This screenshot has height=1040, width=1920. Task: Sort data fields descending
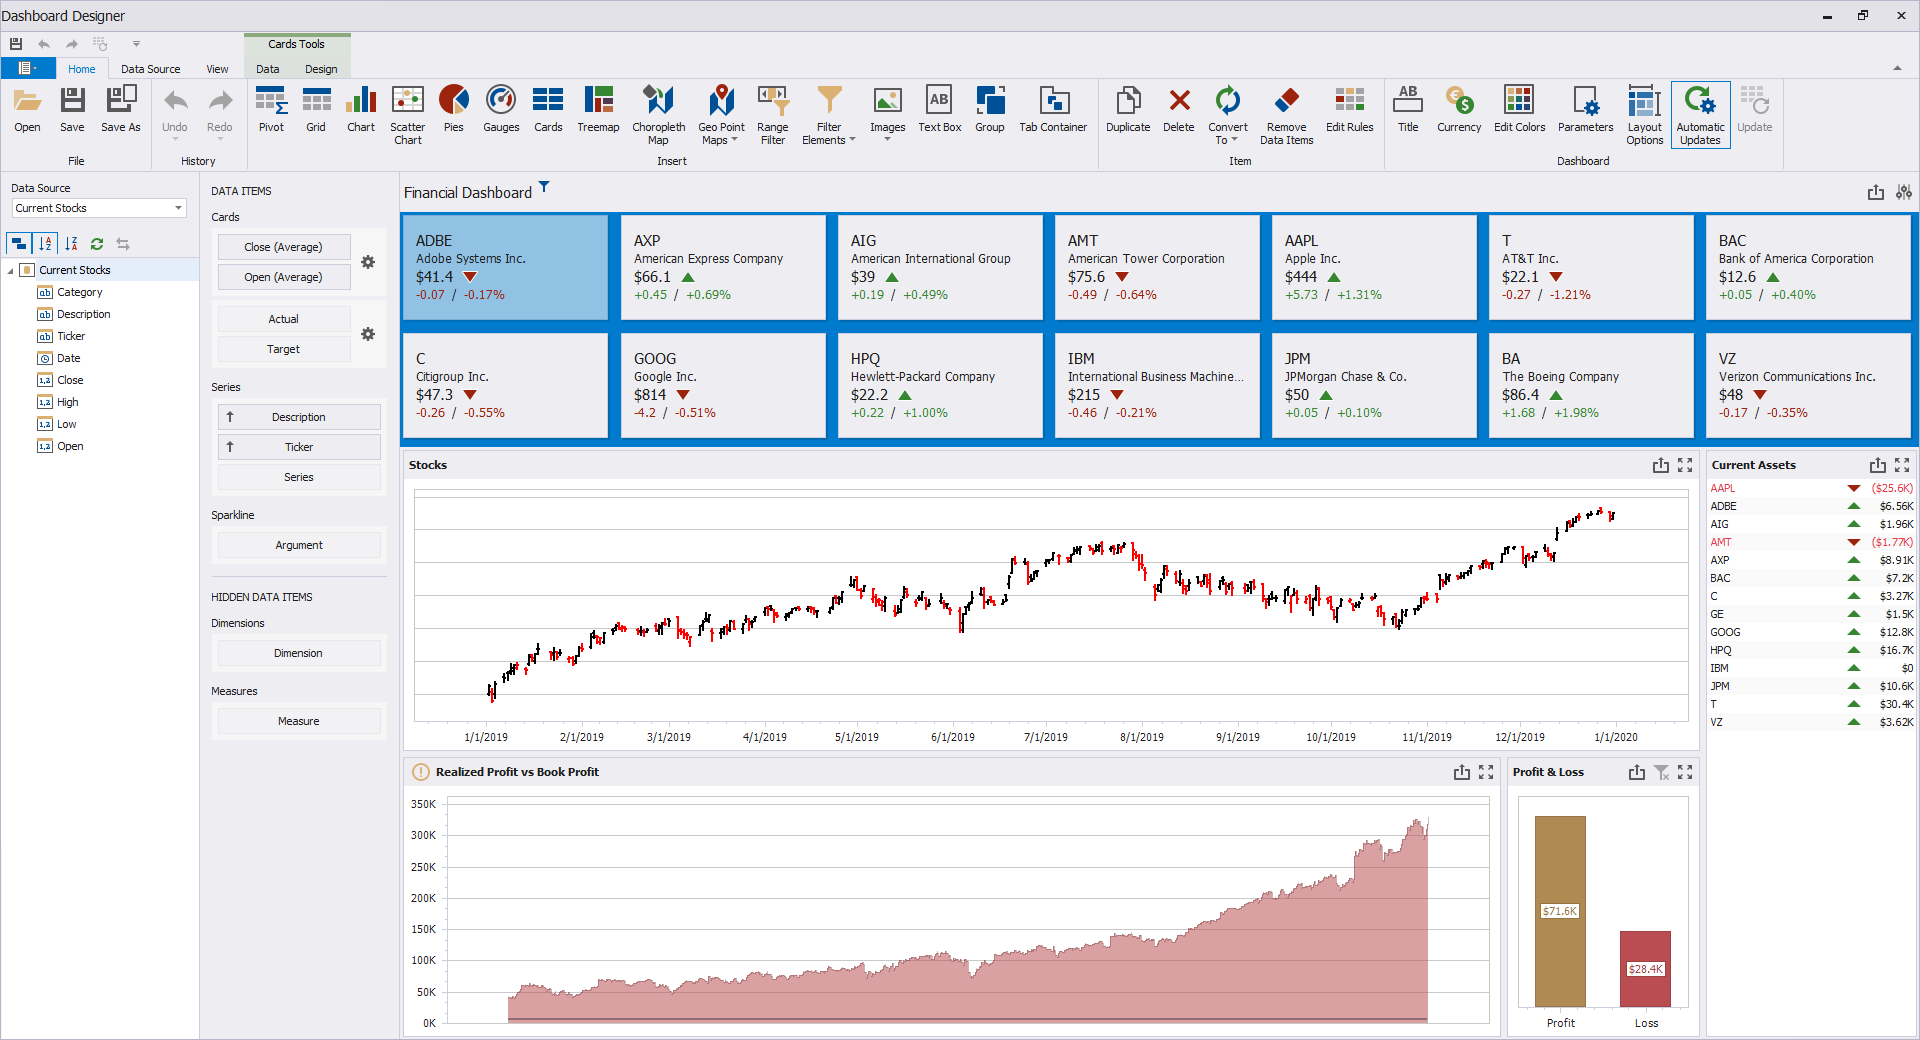71,243
